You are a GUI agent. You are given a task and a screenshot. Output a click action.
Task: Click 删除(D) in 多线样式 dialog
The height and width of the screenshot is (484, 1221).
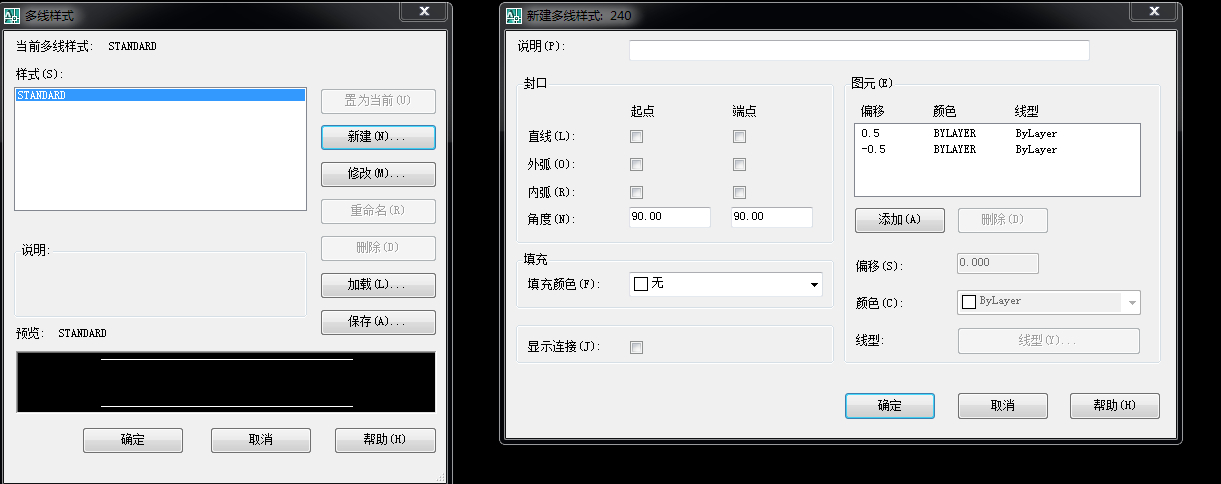point(378,248)
